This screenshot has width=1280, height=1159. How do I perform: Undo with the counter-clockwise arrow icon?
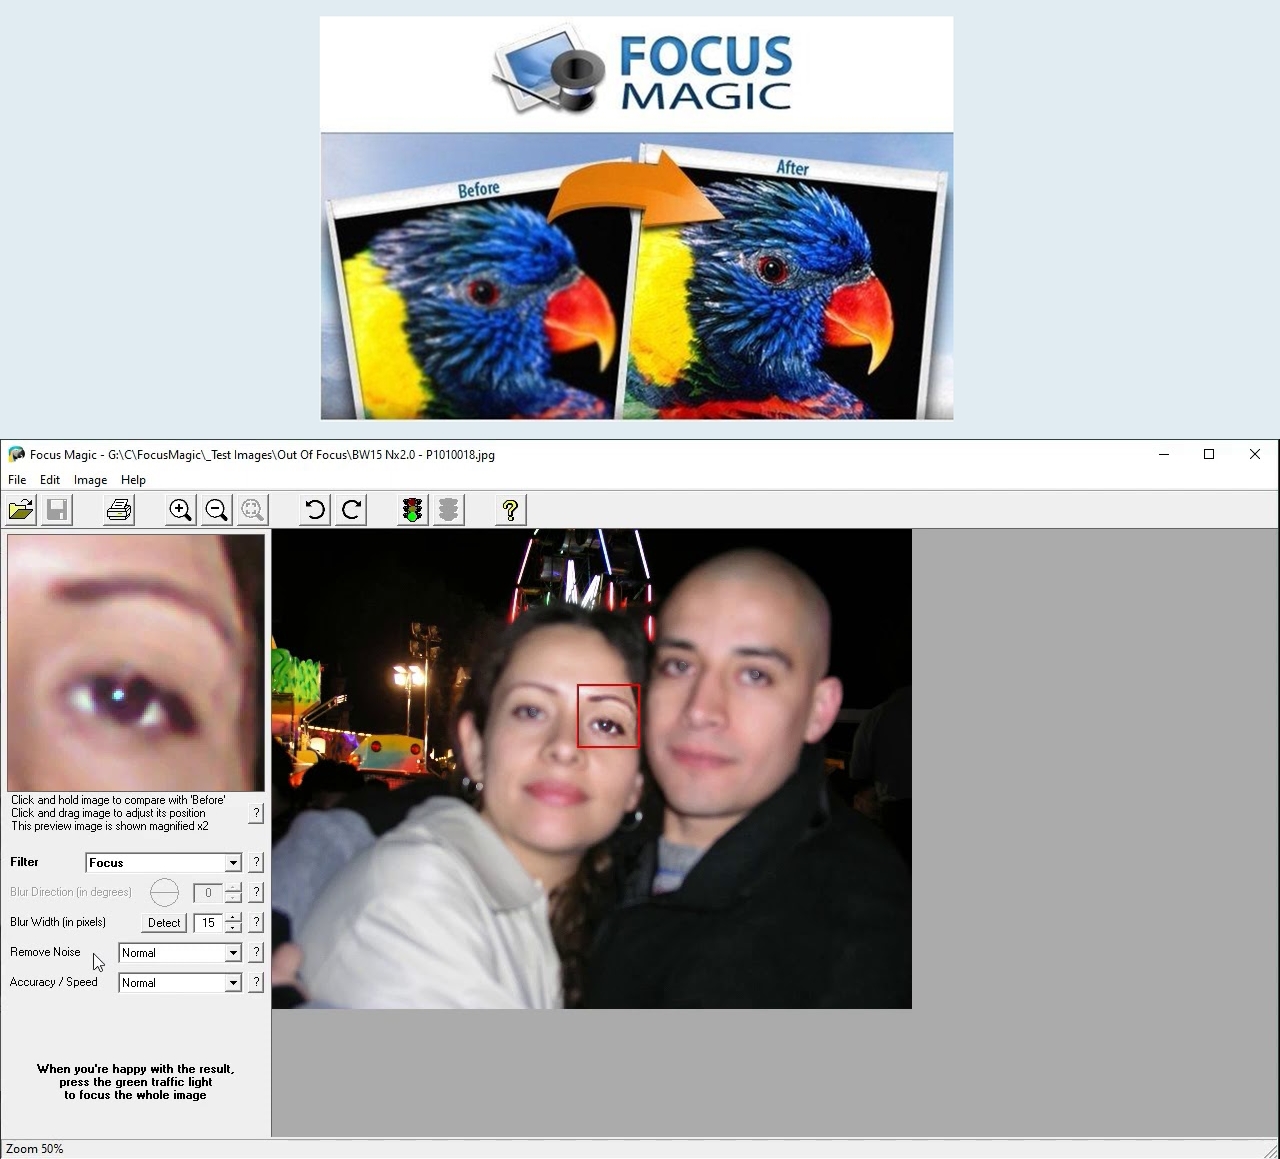tap(314, 510)
